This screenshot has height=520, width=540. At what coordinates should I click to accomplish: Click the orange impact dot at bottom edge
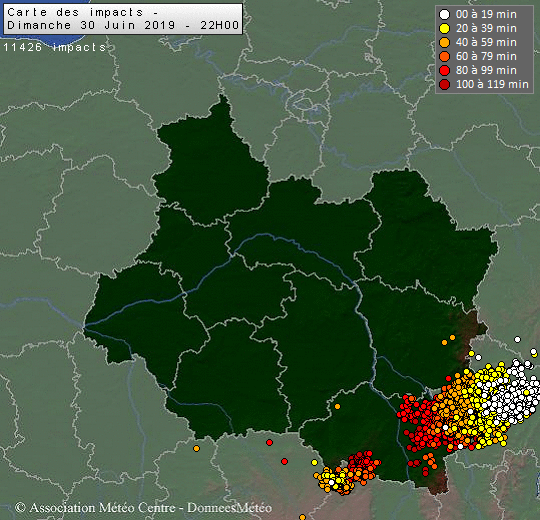pyautogui.click(x=302, y=517)
